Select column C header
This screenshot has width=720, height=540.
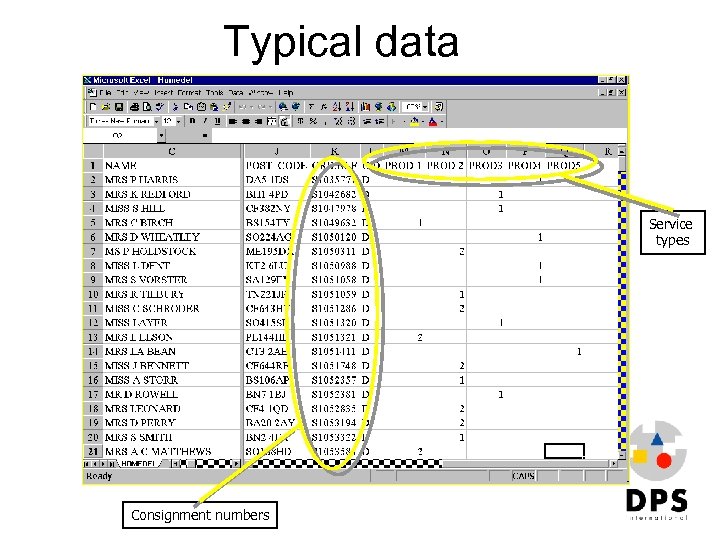(x=172, y=151)
